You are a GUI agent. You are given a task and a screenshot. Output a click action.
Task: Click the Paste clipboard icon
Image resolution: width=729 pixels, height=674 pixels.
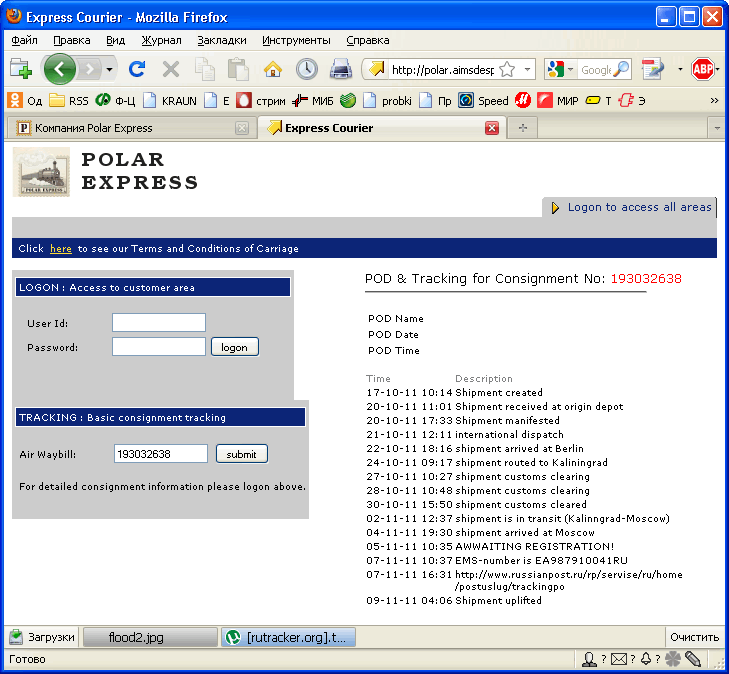click(238, 69)
